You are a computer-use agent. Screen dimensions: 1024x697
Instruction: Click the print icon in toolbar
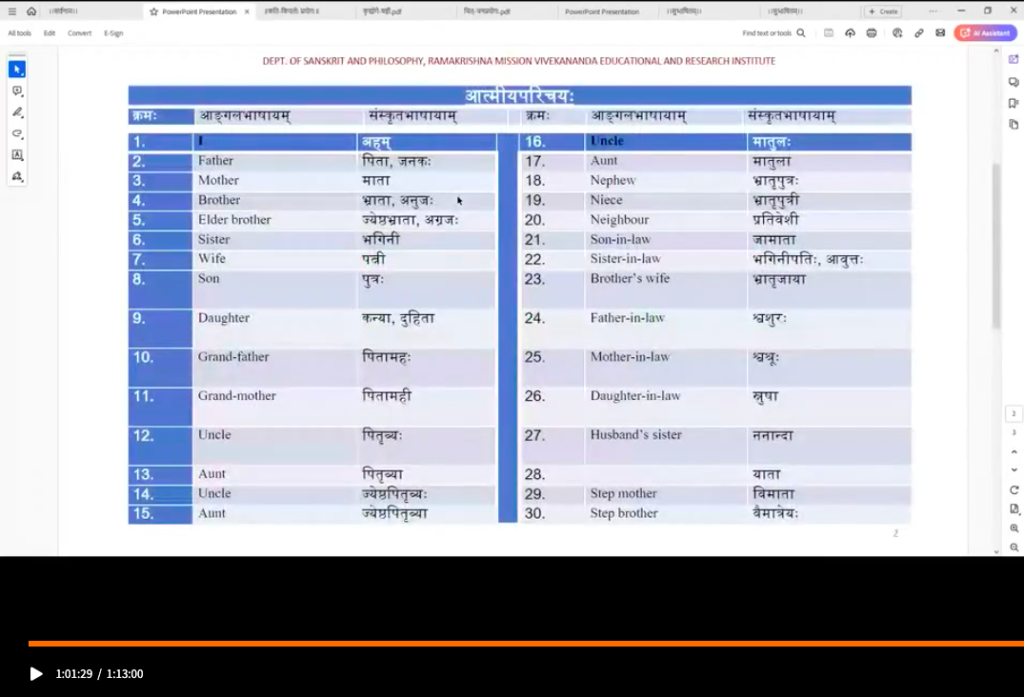coord(871,33)
